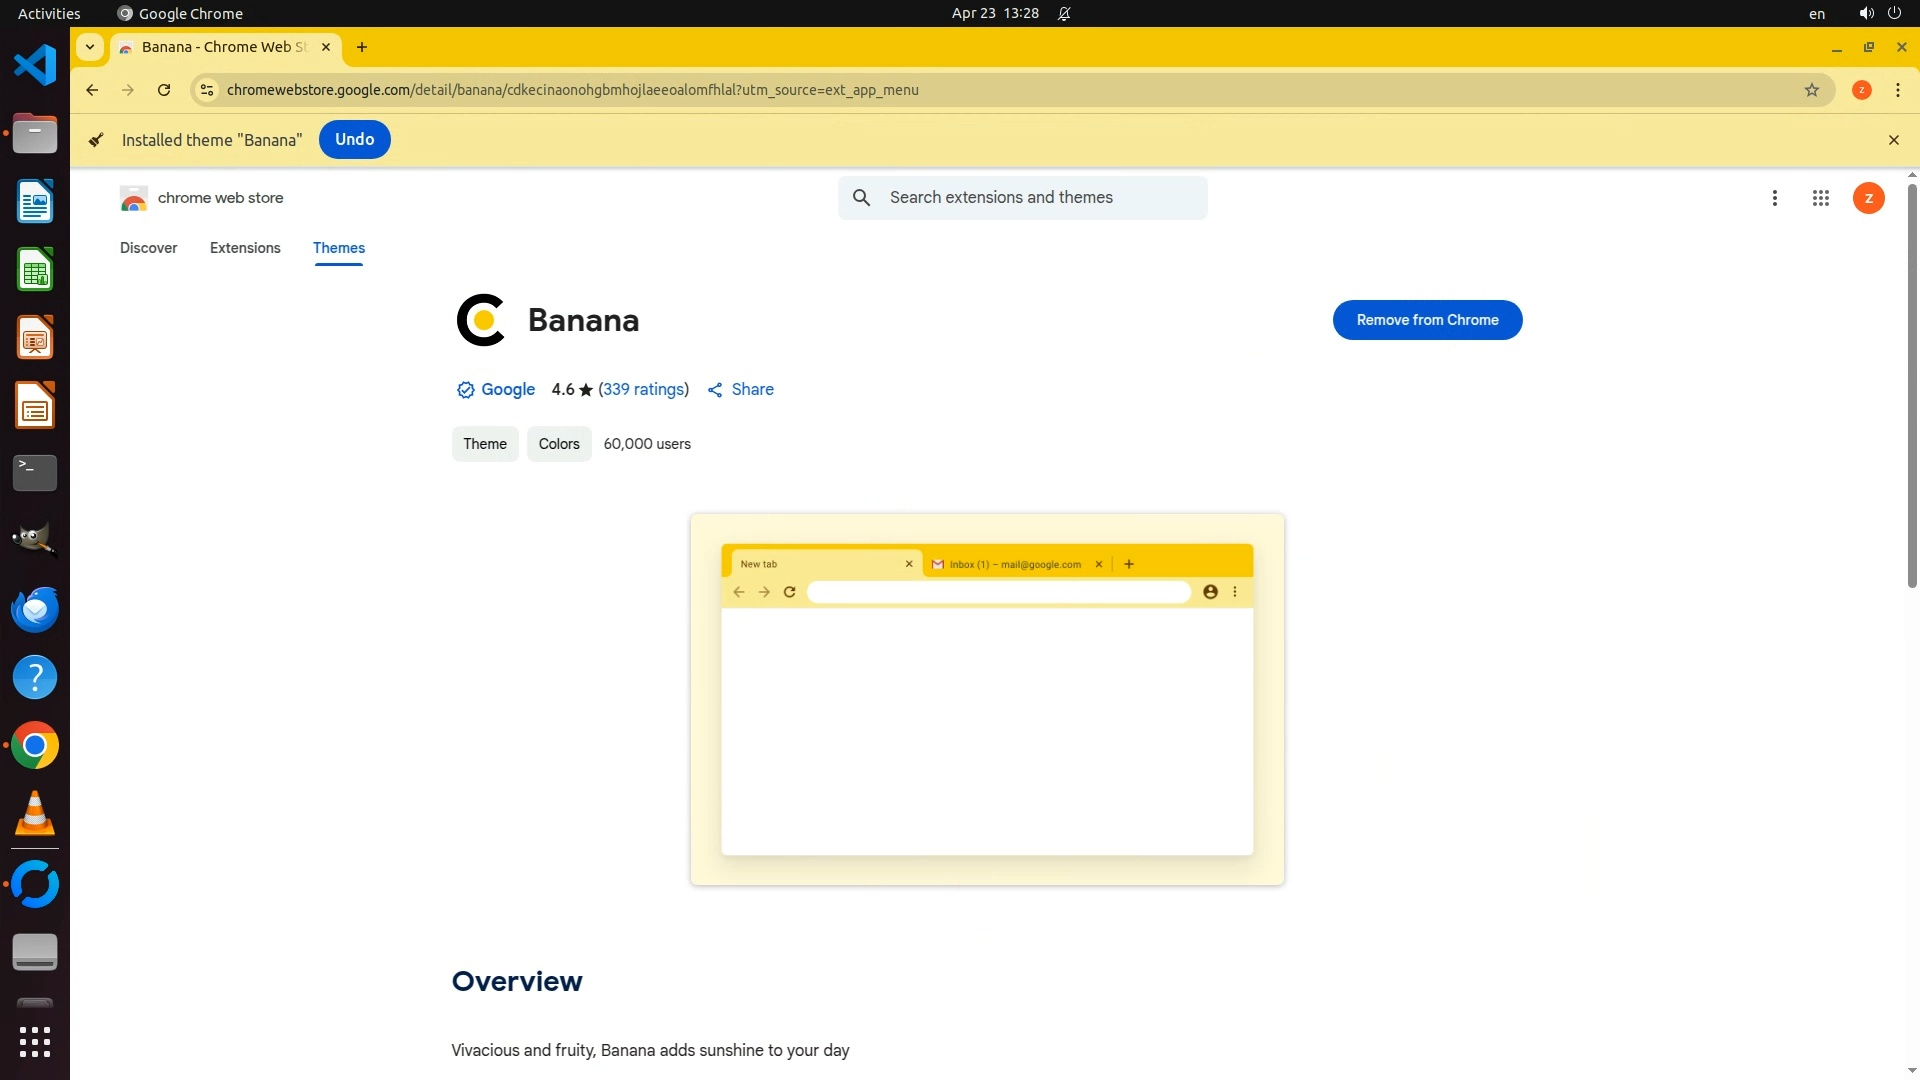Open Chrome three-dot menu
1920x1080 pixels.
point(1897,90)
